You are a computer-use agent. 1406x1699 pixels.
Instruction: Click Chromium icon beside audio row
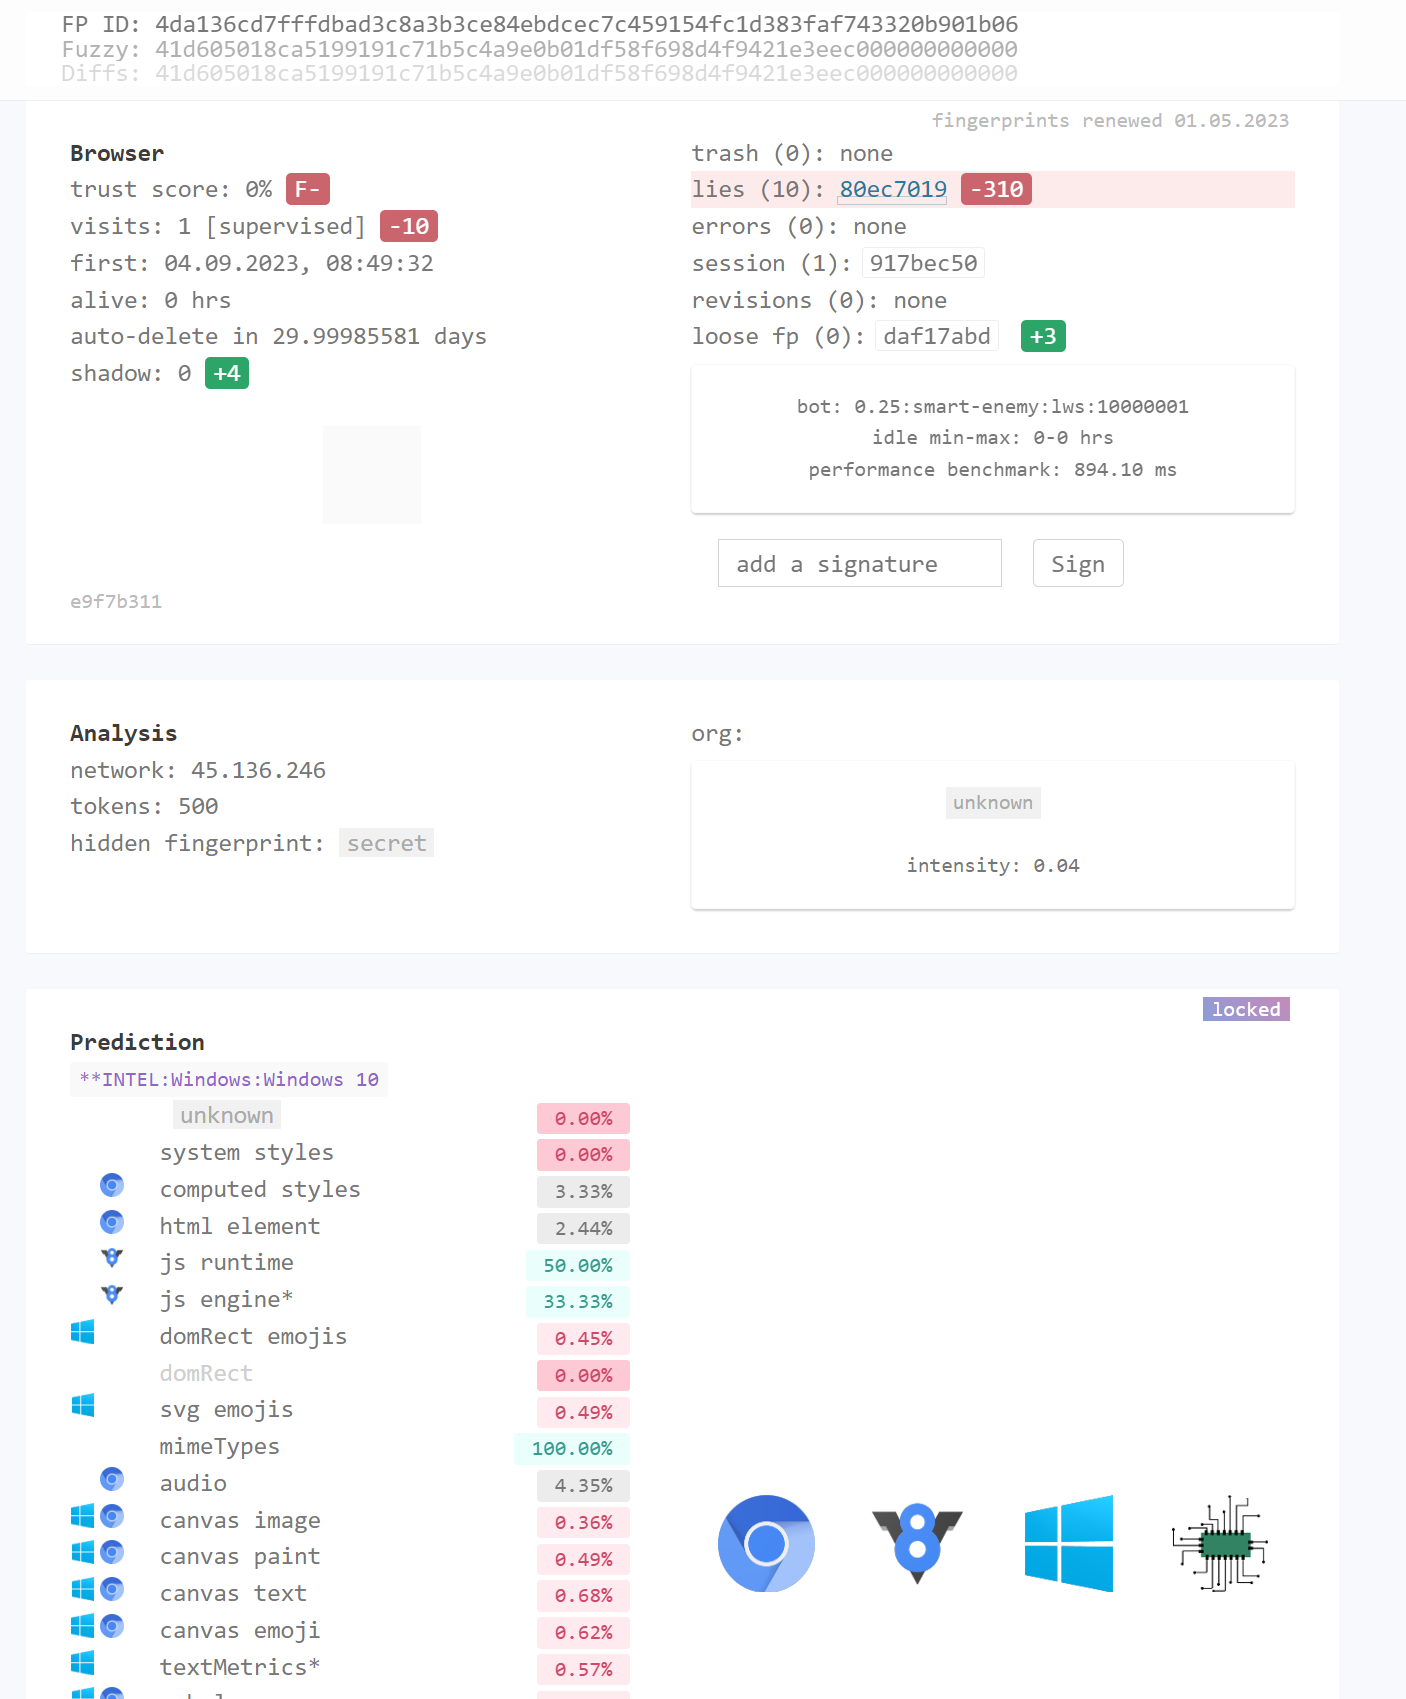point(112,1479)
